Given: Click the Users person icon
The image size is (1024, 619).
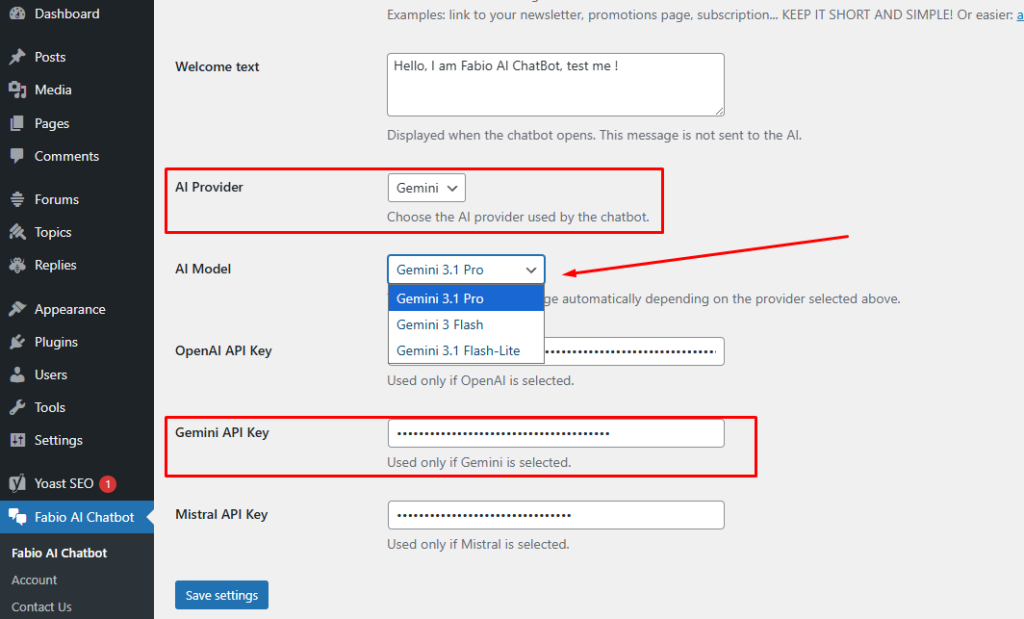Looking at the screenshot, I should [18, 375].
